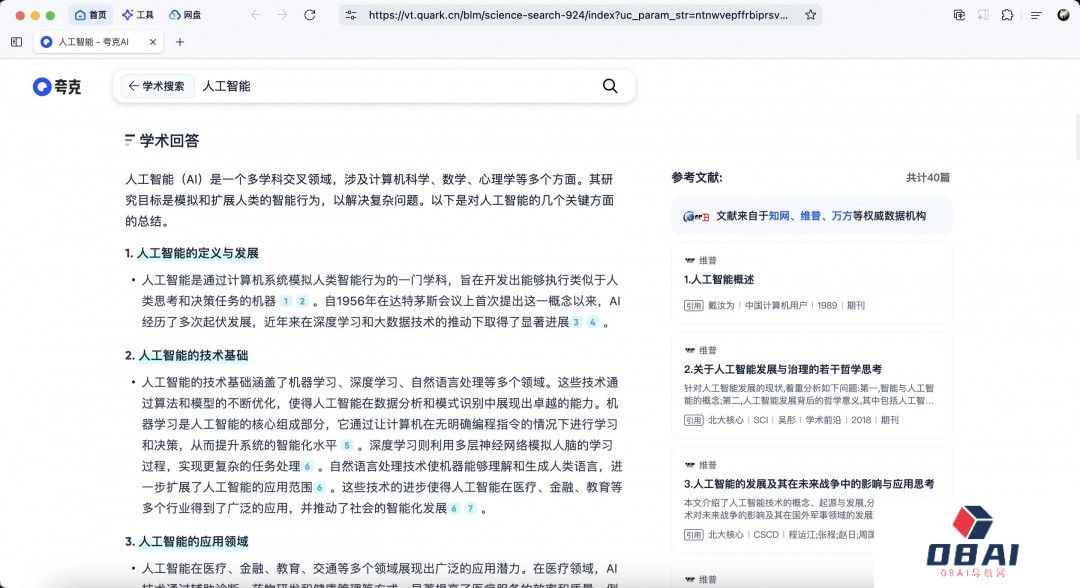The height and width of the screenshot is (588, 1080).
Task: Open the browser menu lines icon
Action: [x=1062, y=15]
